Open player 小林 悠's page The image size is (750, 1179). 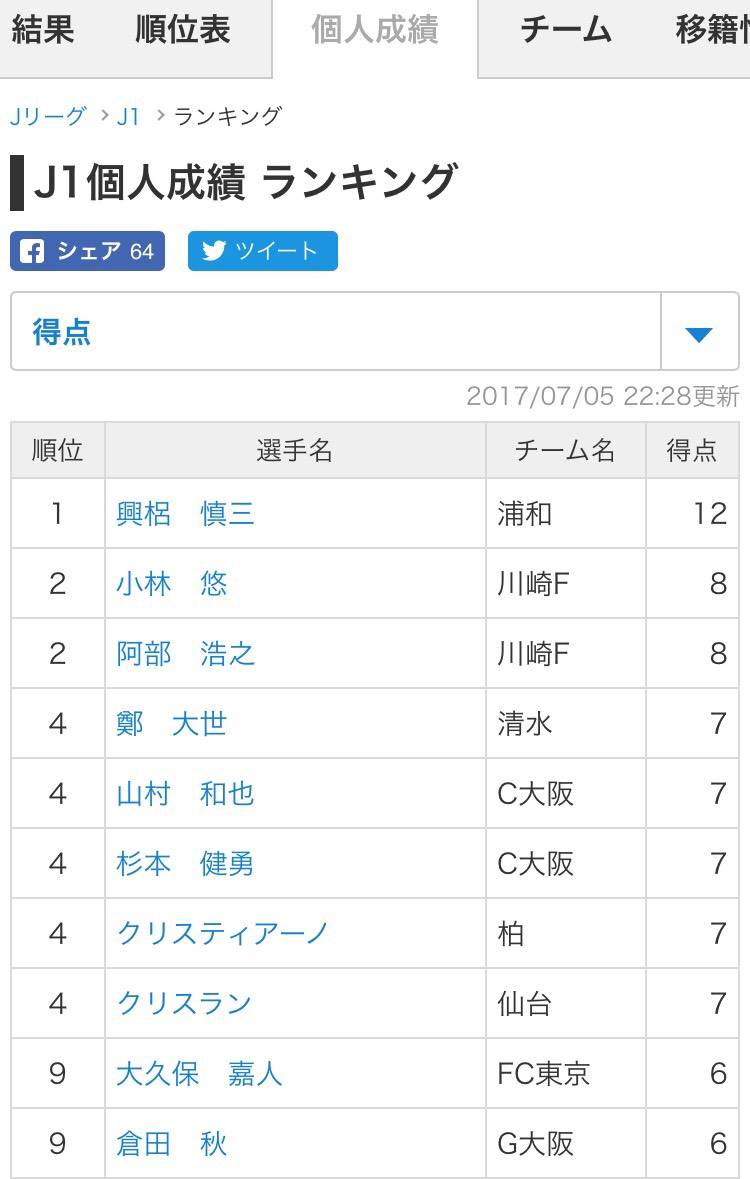[x=172, y=584]
